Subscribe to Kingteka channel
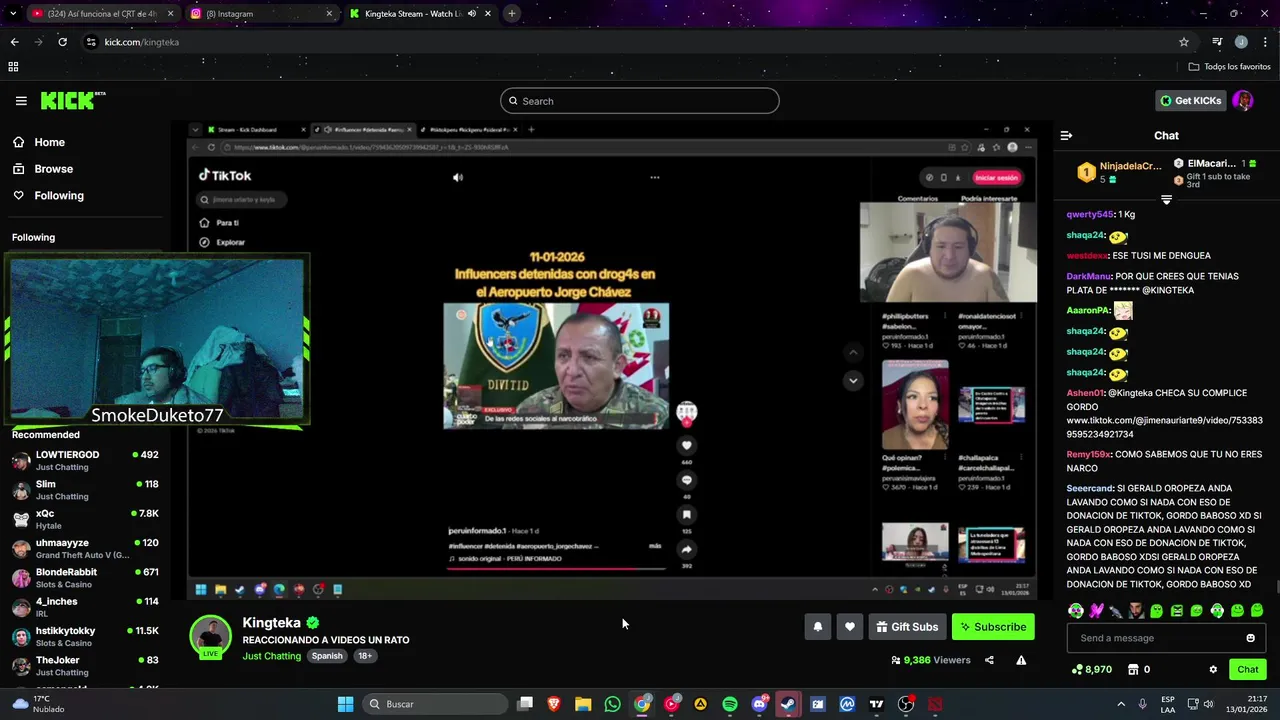This screenshot has height=720, width=1280. [x=993, y=627]
